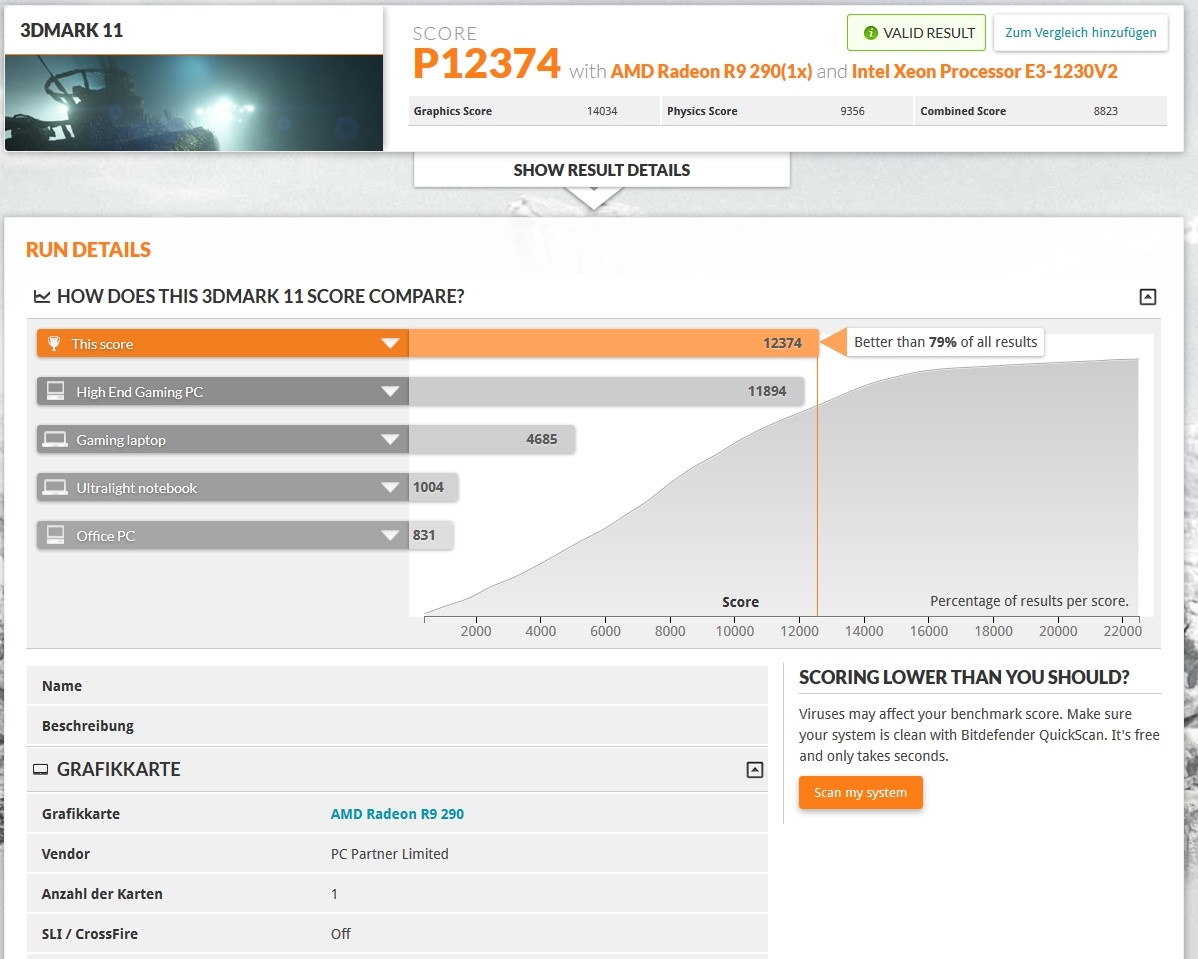Click the 3DMark 11 underwater thumbnail image

click(x=194, y=102)
